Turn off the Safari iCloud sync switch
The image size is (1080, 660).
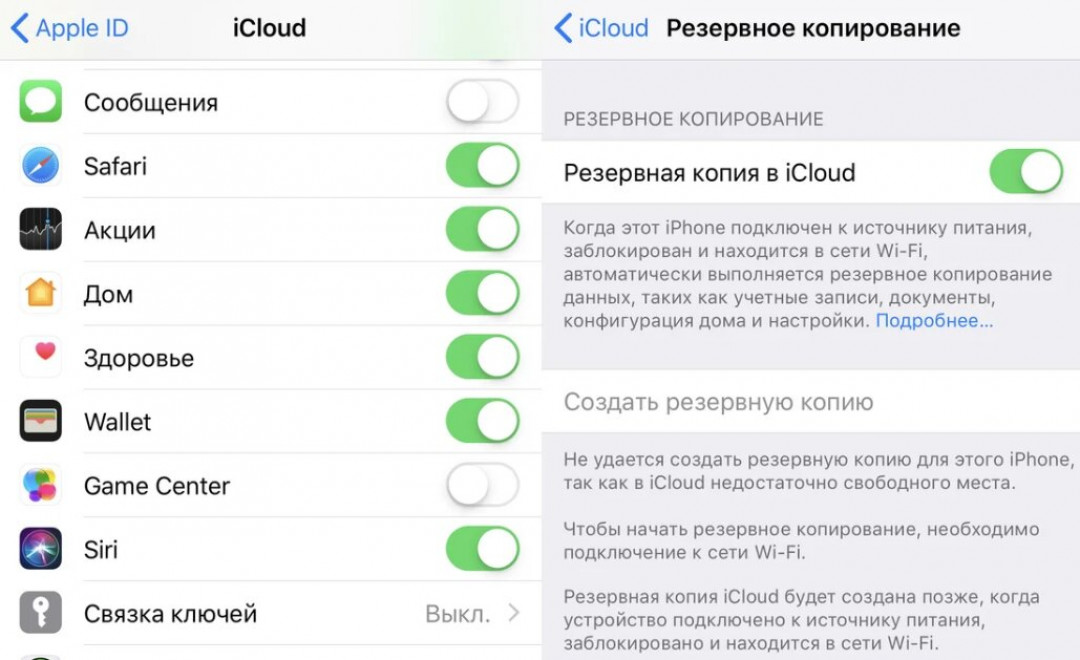click(x=482, y=166)
